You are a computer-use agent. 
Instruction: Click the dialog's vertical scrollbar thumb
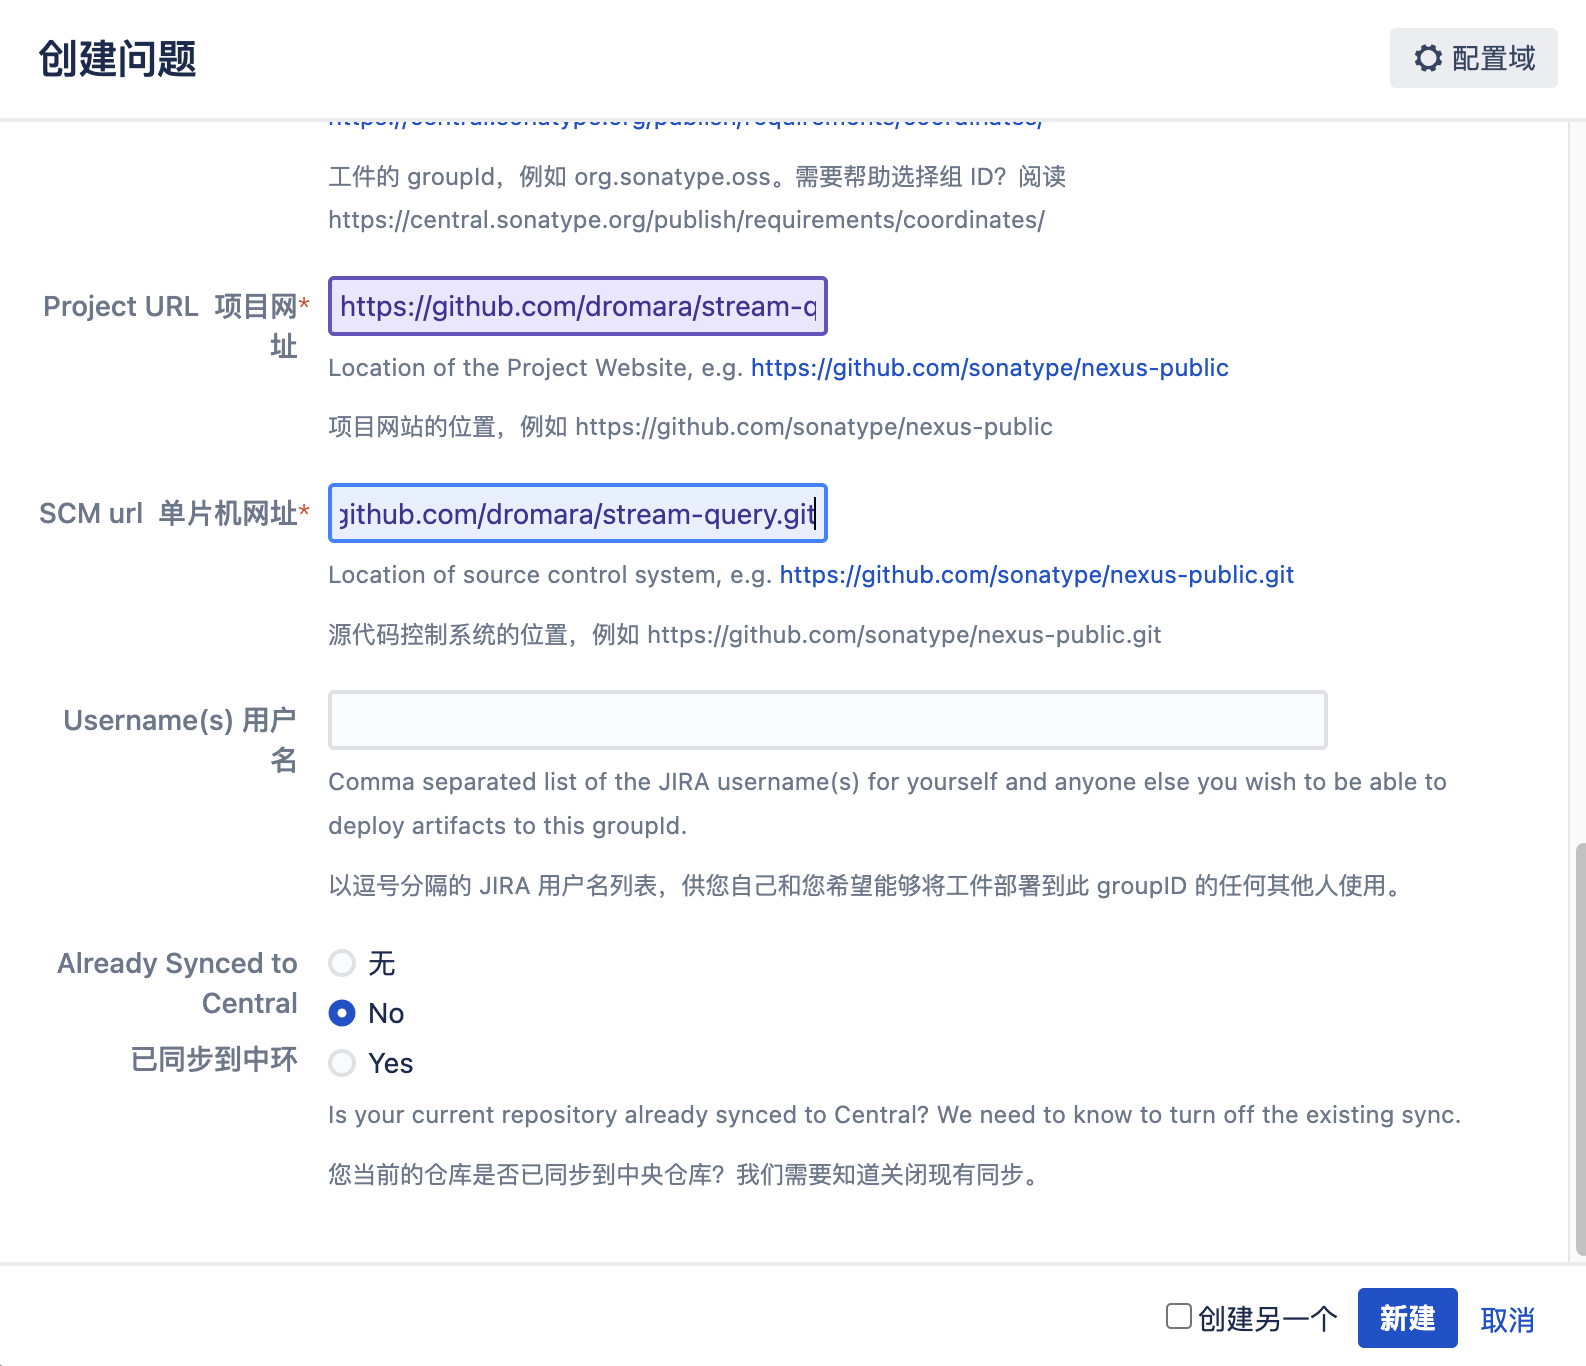[x=1580, y=1048]
